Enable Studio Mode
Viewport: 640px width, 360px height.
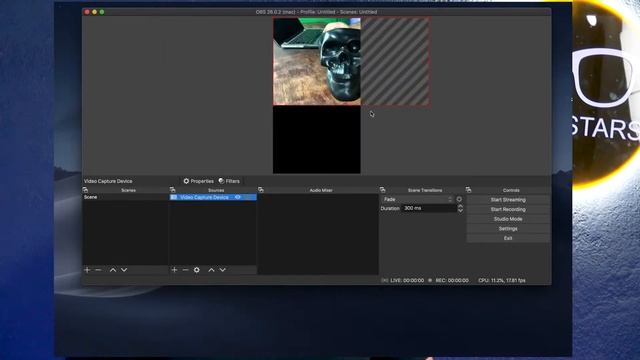[x=508, y=219]
